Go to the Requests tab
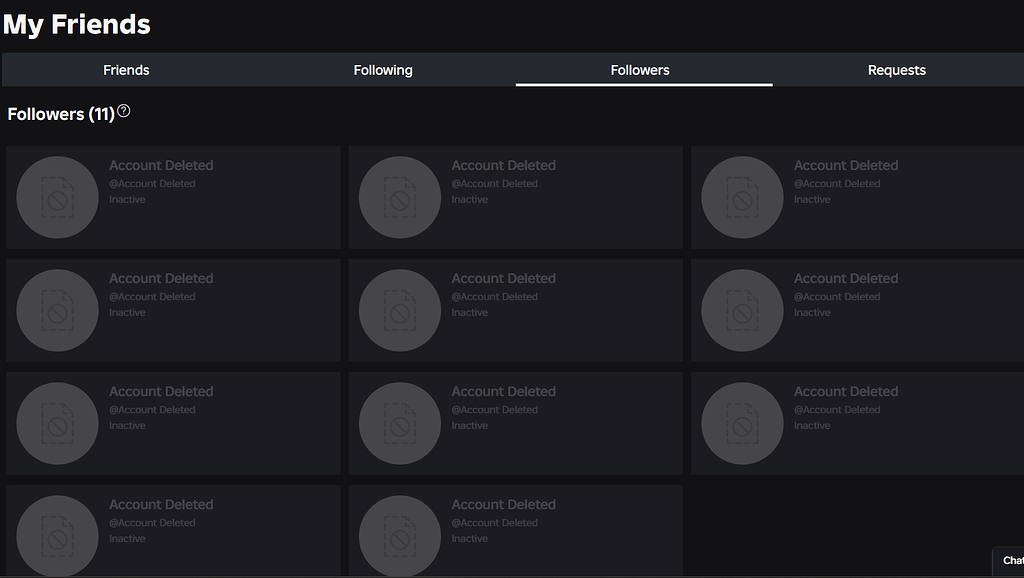The width and height of the screenshot is (1024, 578). 897,70
